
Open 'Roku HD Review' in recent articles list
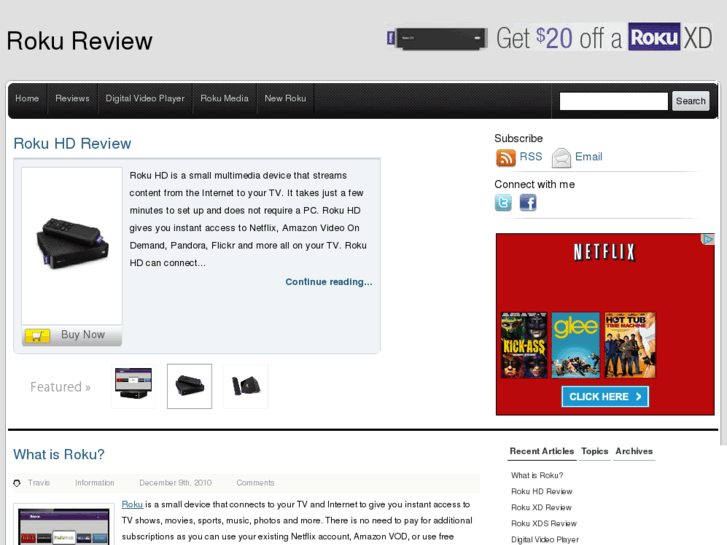click(x=542, y=491)
